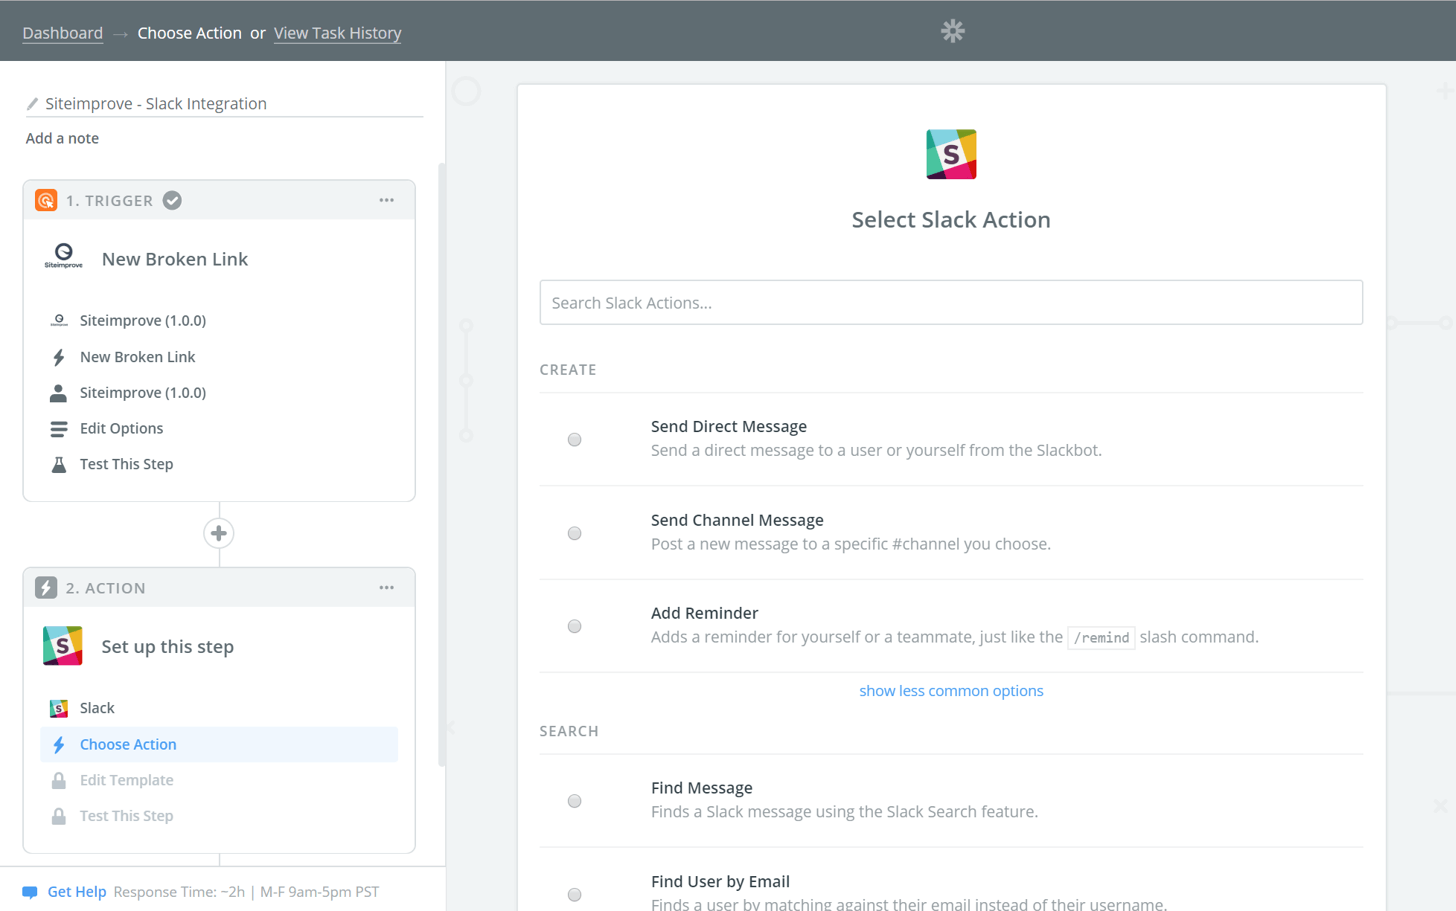The width and height of the screenshot is (1456, 911).
Task: Collapse list with show less common options
Action: [x=950, y=691]
